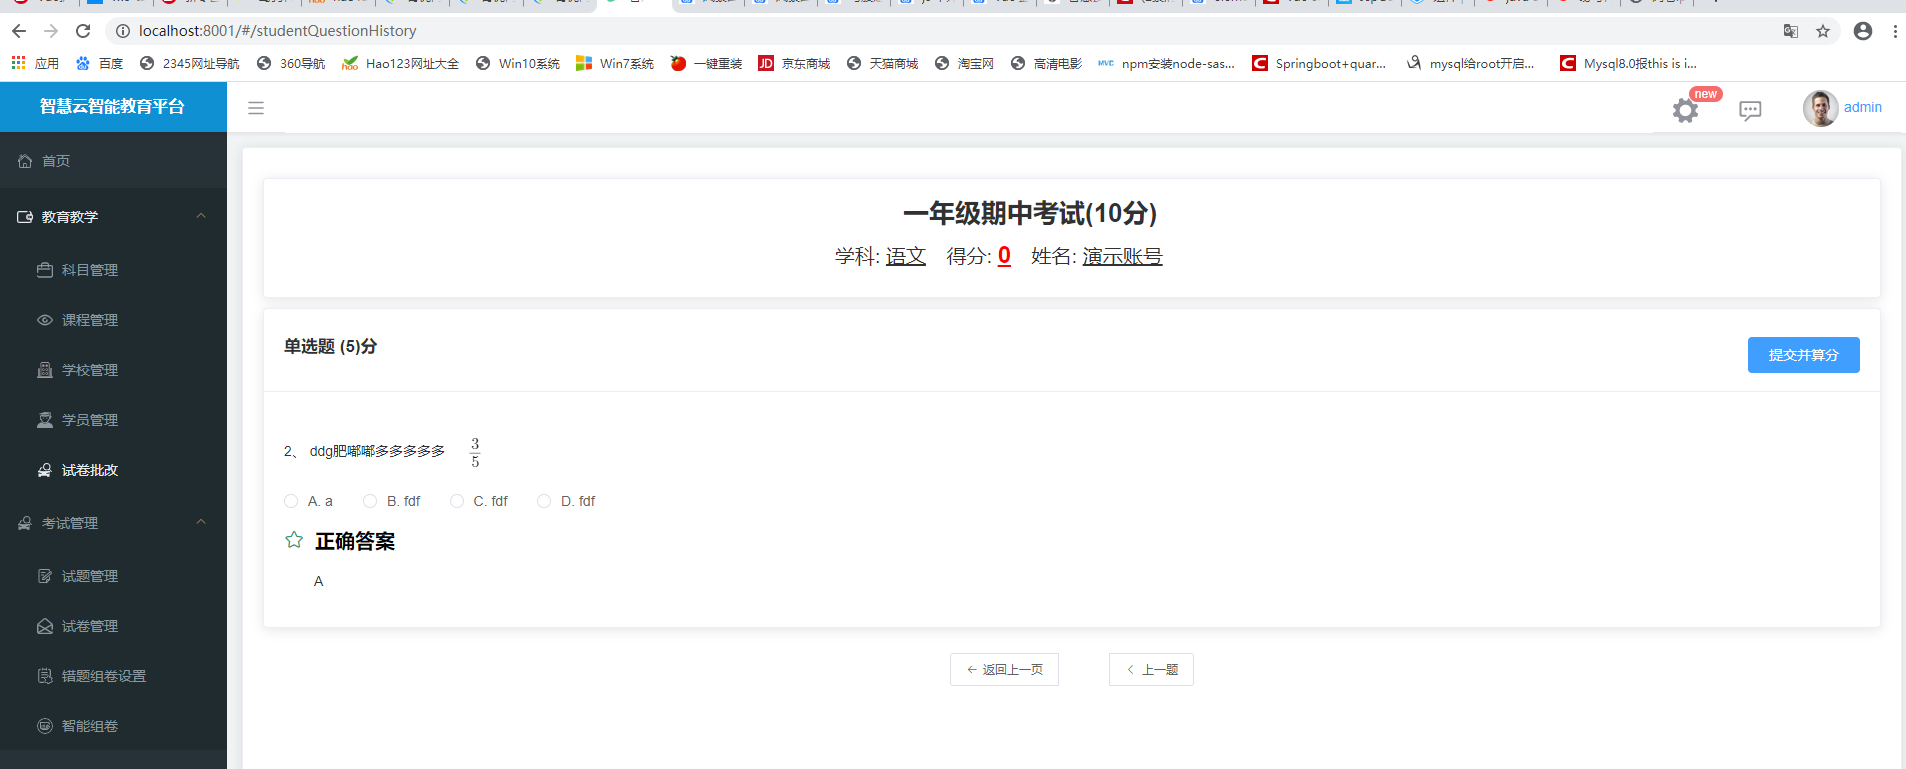
Task: Open the chat message icon in header
Action: pos(1750,110)
